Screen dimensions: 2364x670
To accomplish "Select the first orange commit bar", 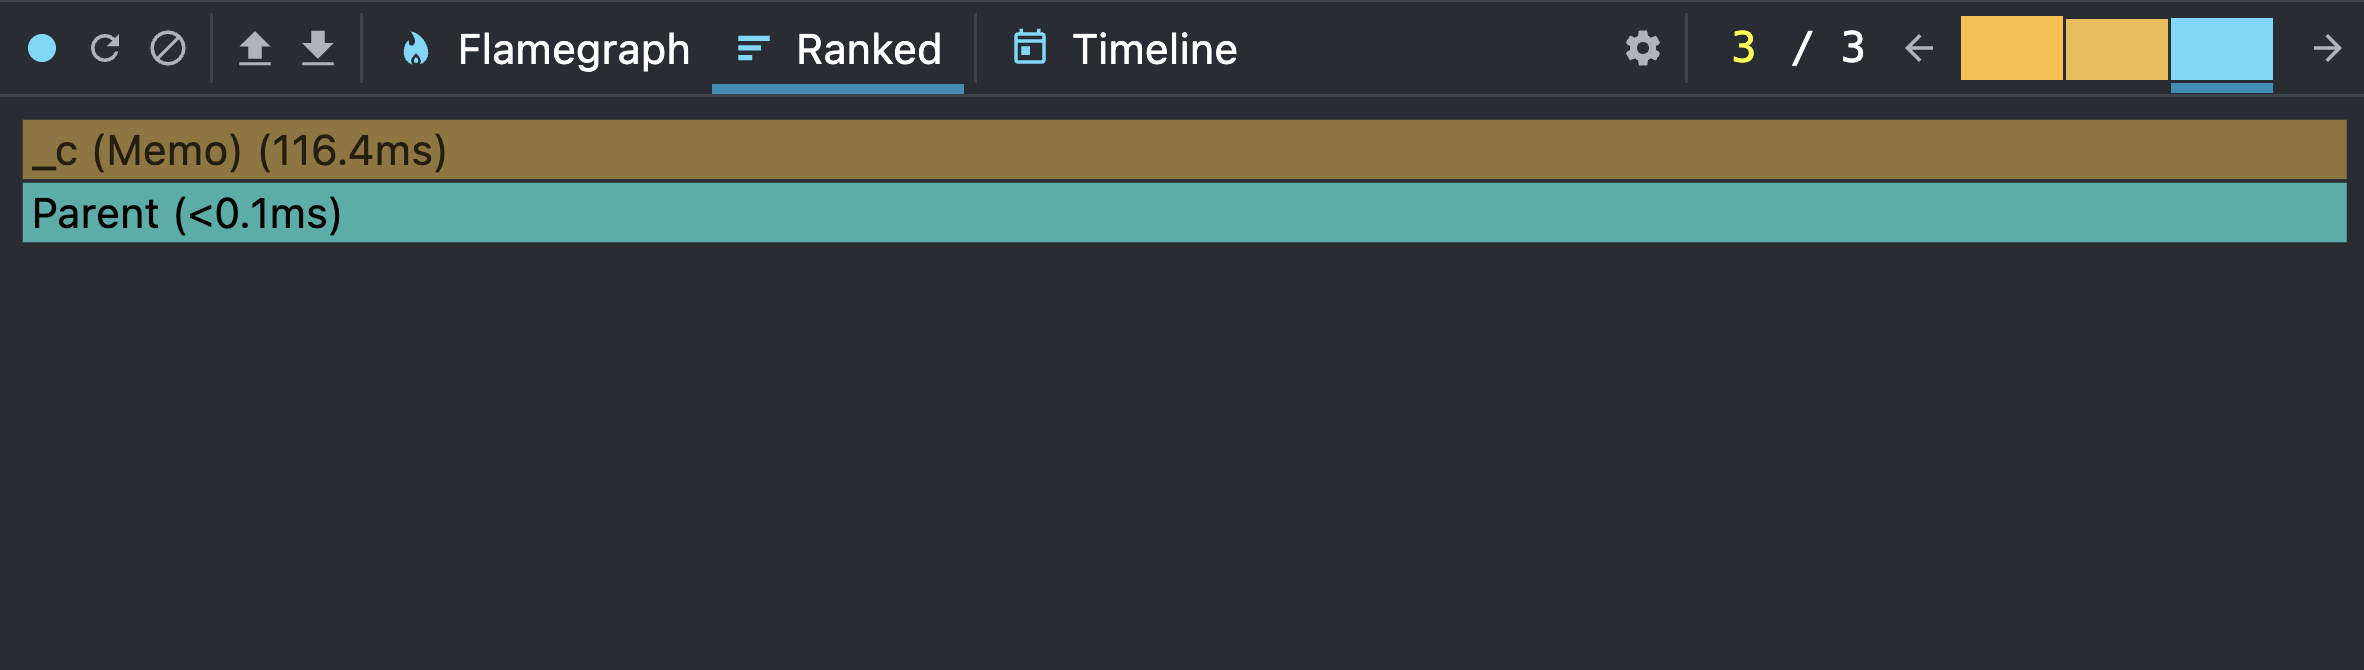I will [2011, 48].
